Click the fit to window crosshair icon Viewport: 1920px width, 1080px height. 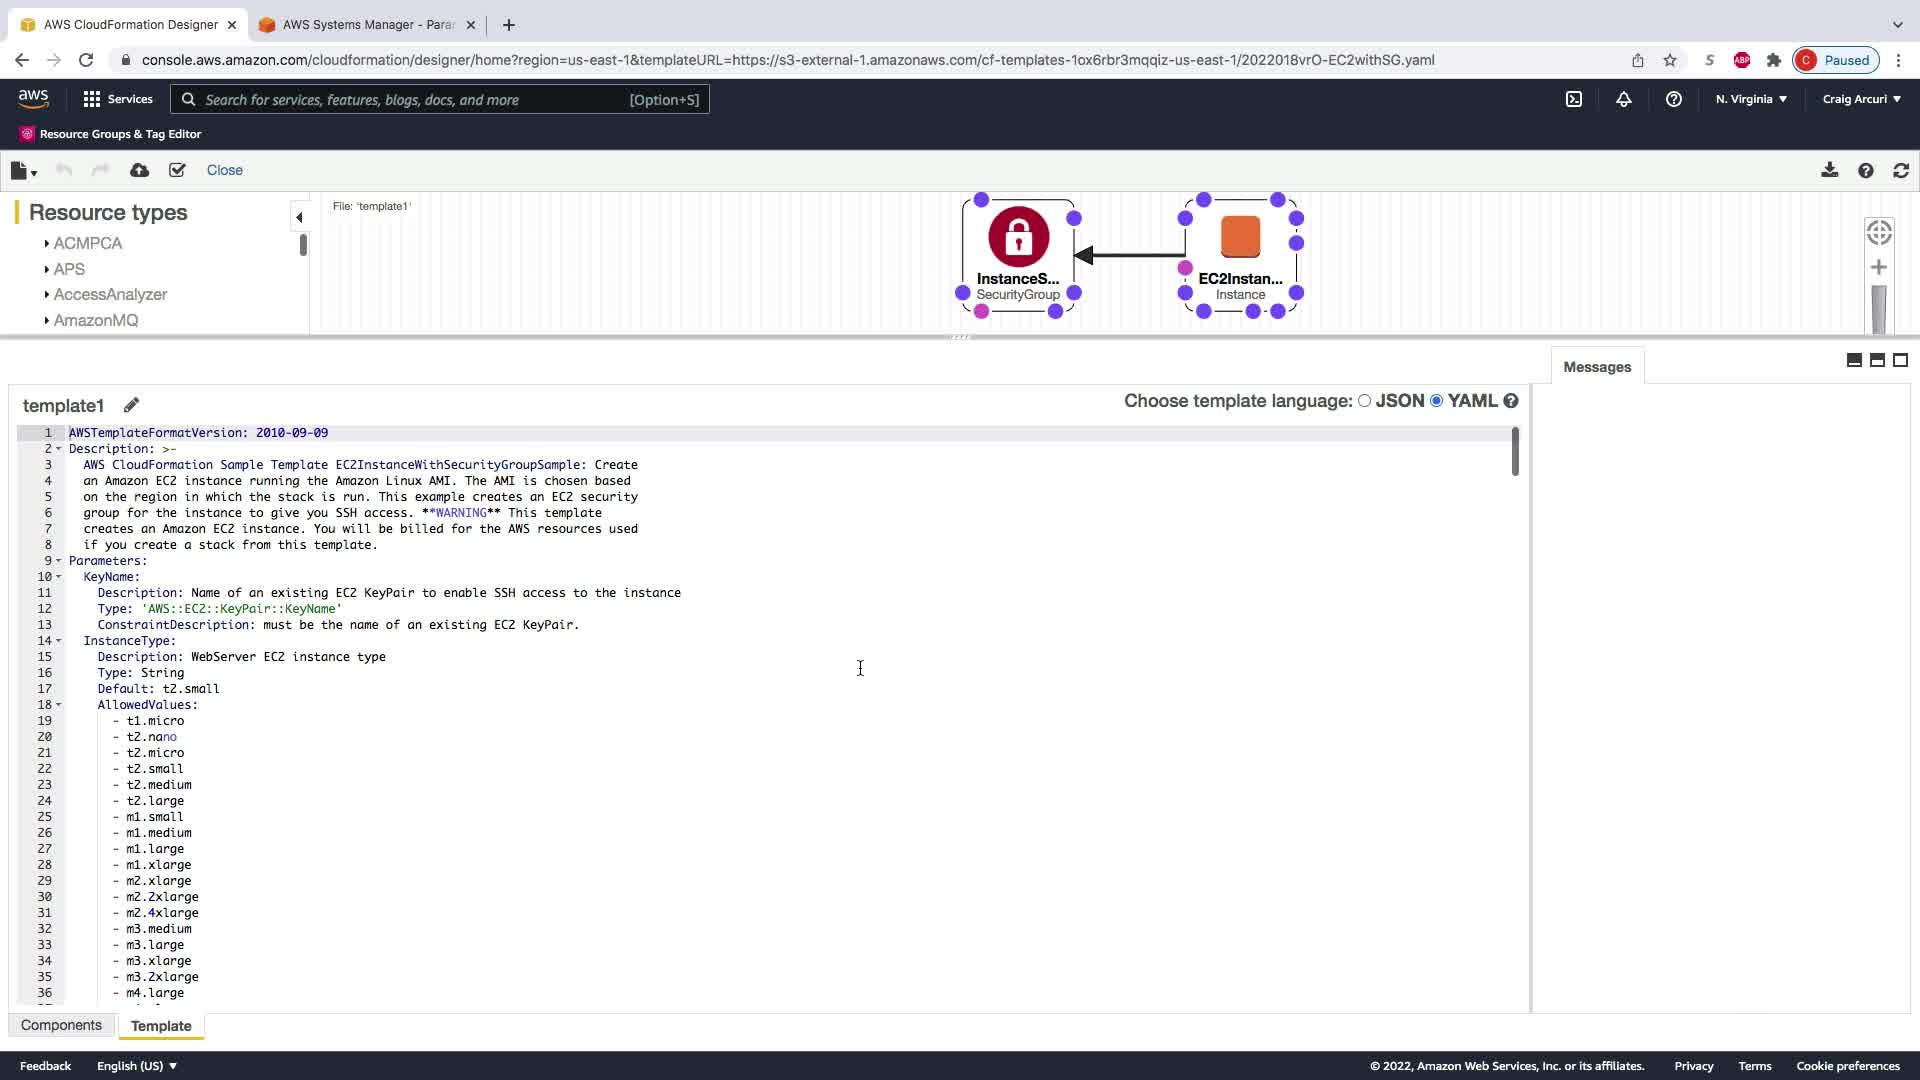click(1879, 233)
